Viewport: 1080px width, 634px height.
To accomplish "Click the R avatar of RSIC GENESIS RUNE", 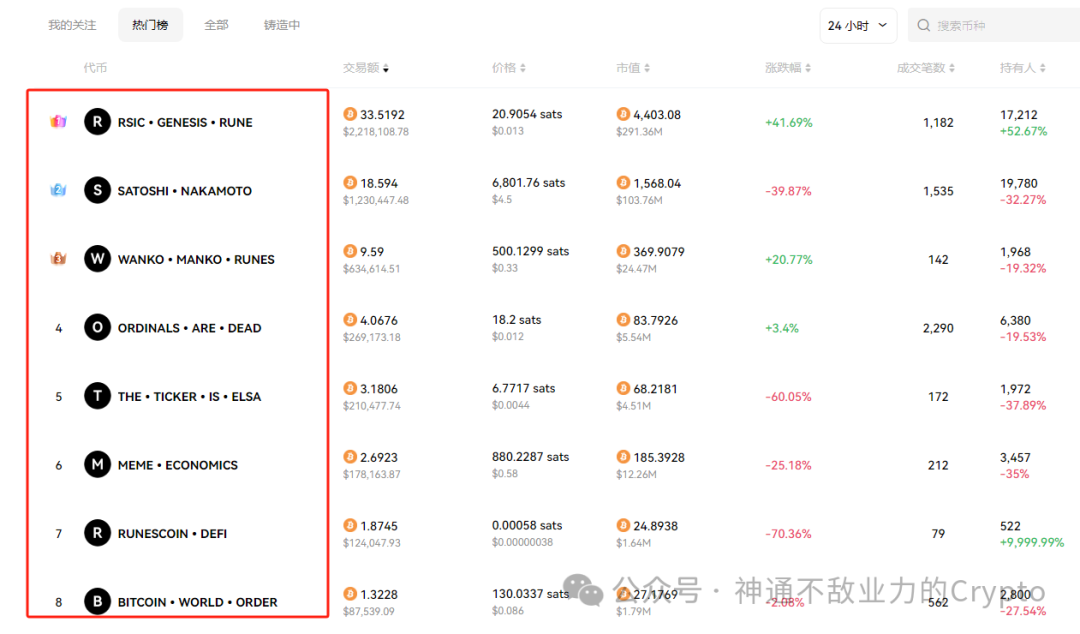I will coord(97,122).
